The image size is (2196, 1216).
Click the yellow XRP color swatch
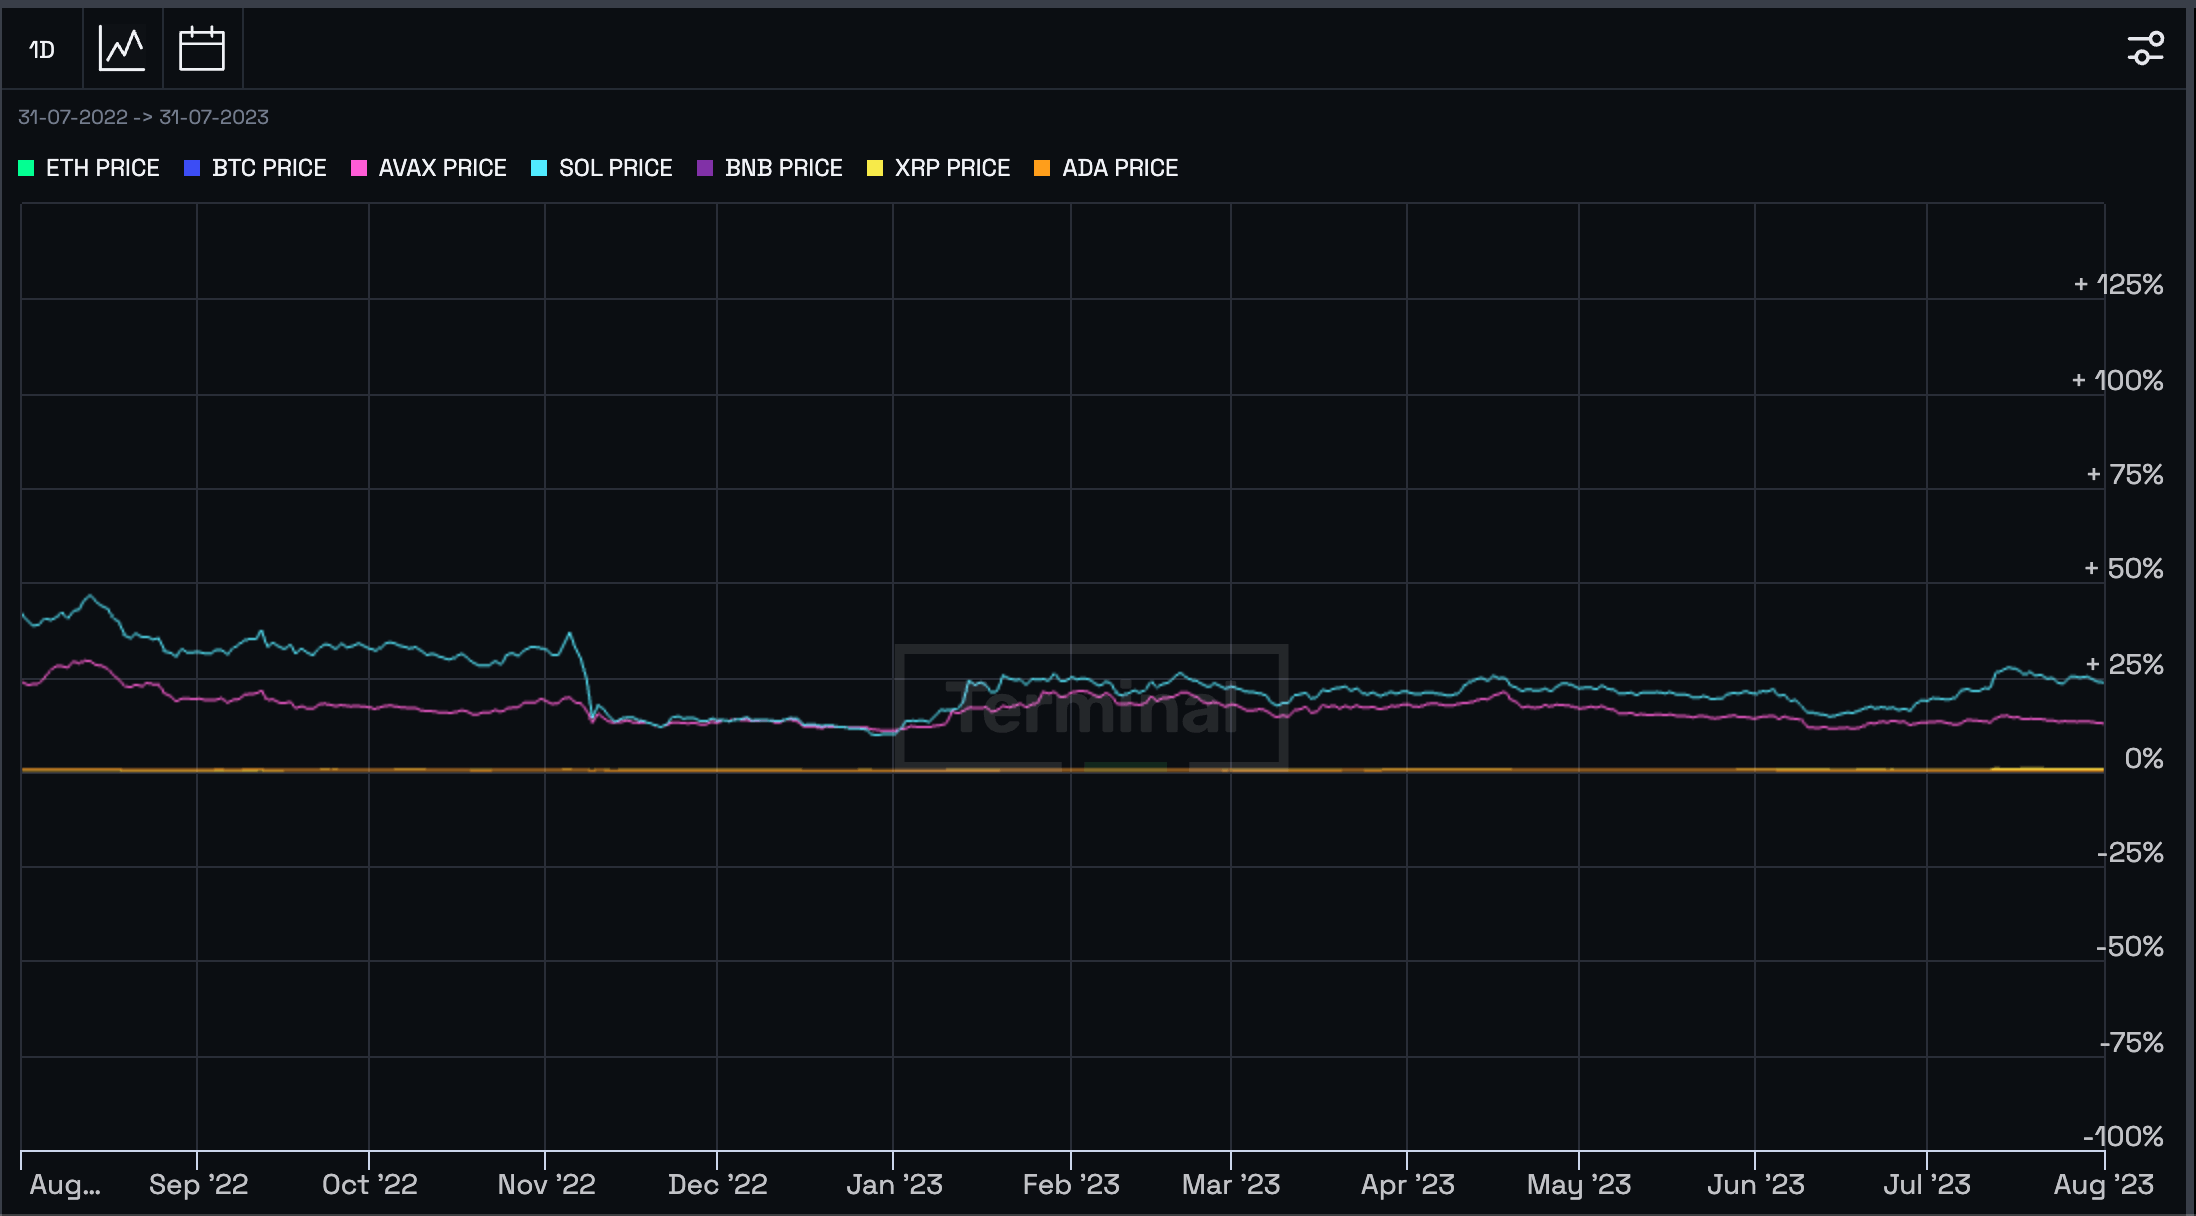tap(875, 168)
